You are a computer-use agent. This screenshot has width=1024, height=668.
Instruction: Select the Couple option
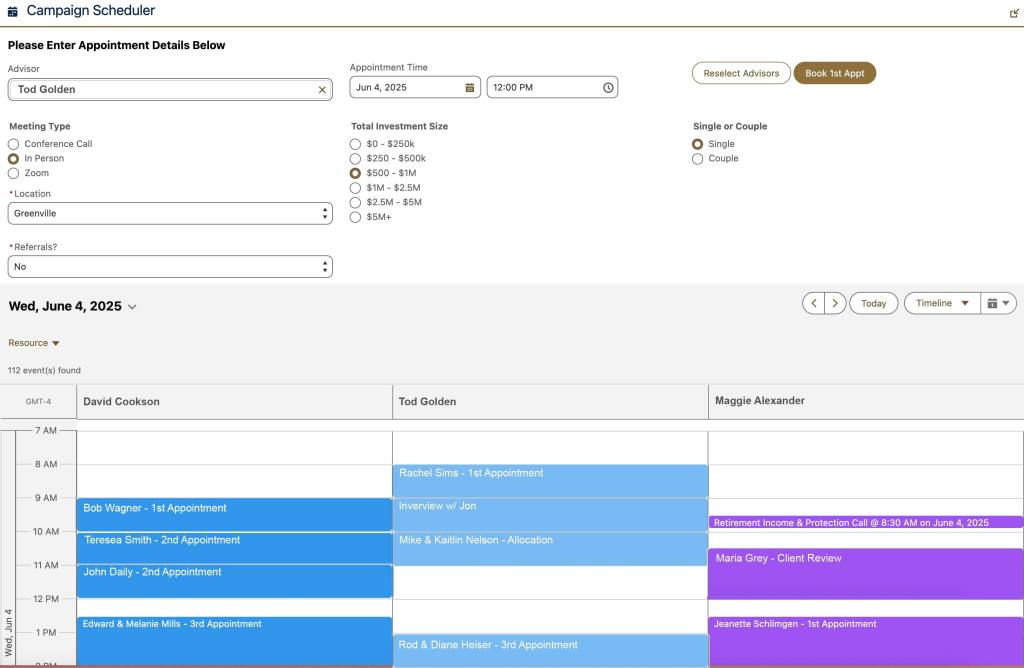tap(698, 159)
